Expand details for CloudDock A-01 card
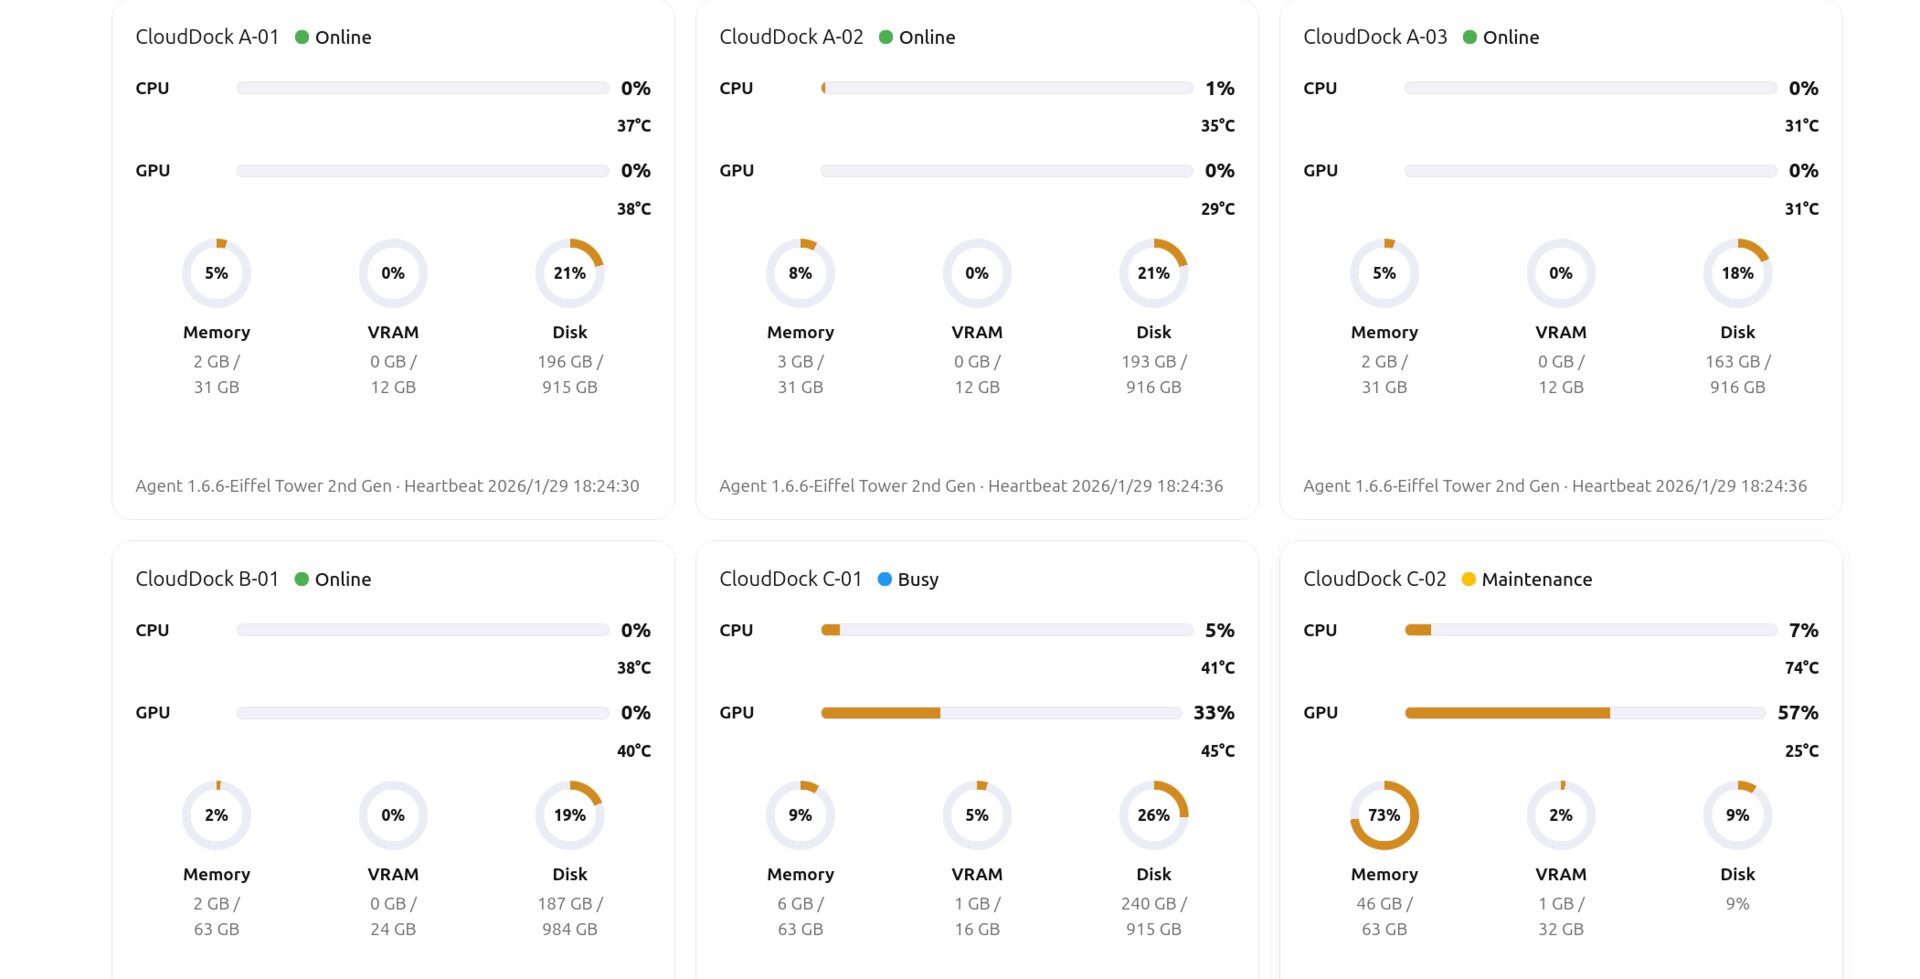Viewport: 1920px width, 979px height. click(x=206, y=36)
